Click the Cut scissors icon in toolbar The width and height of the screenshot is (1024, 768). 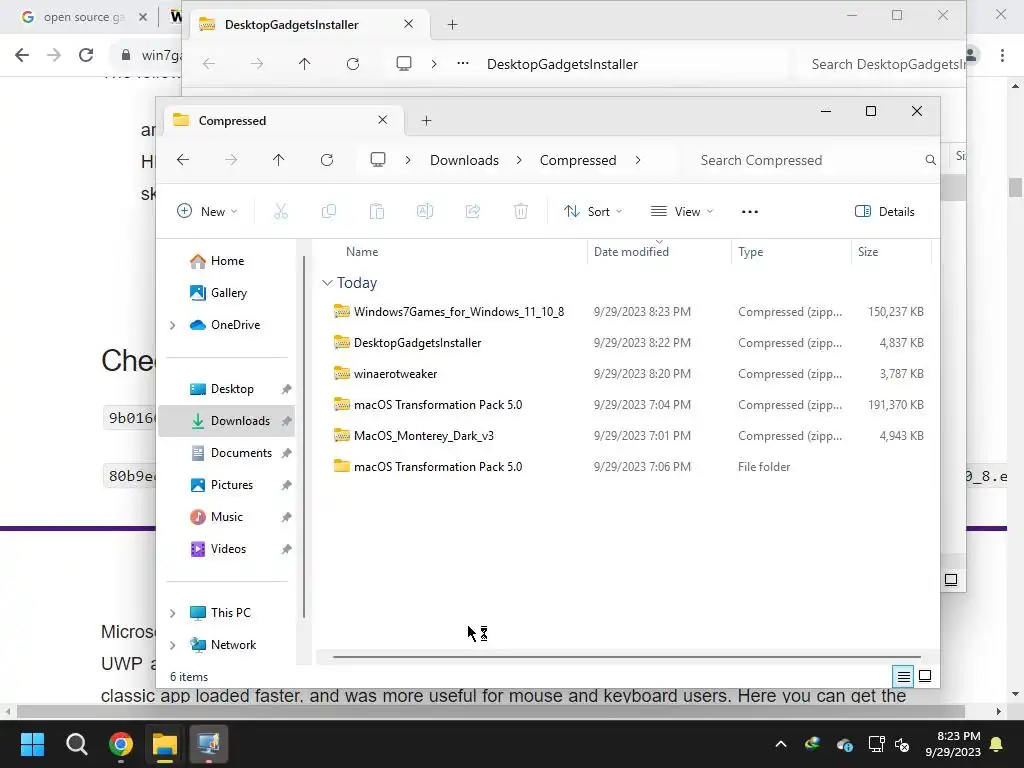point(281,211)
